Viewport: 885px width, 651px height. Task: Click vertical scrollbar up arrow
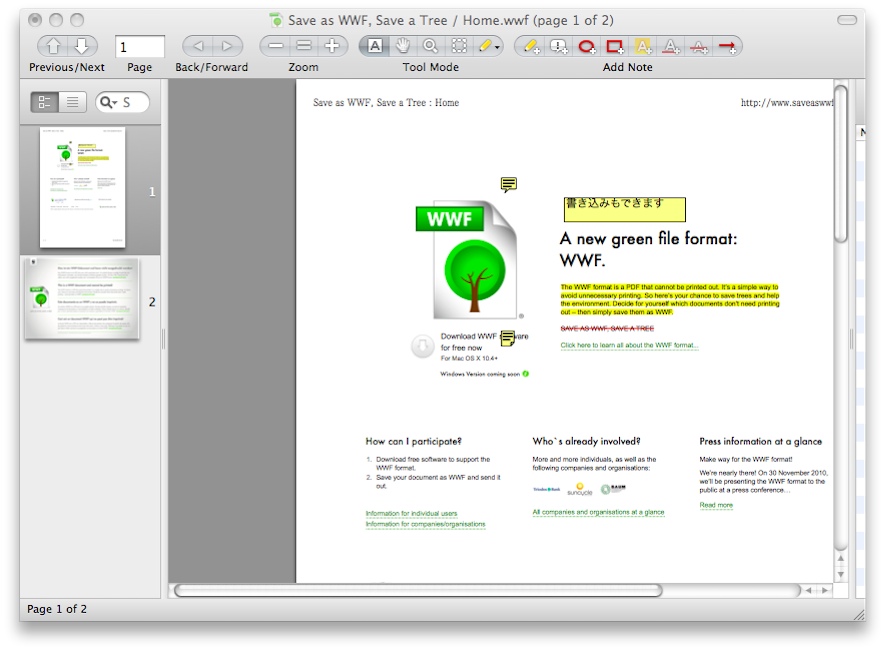(840, 558)
